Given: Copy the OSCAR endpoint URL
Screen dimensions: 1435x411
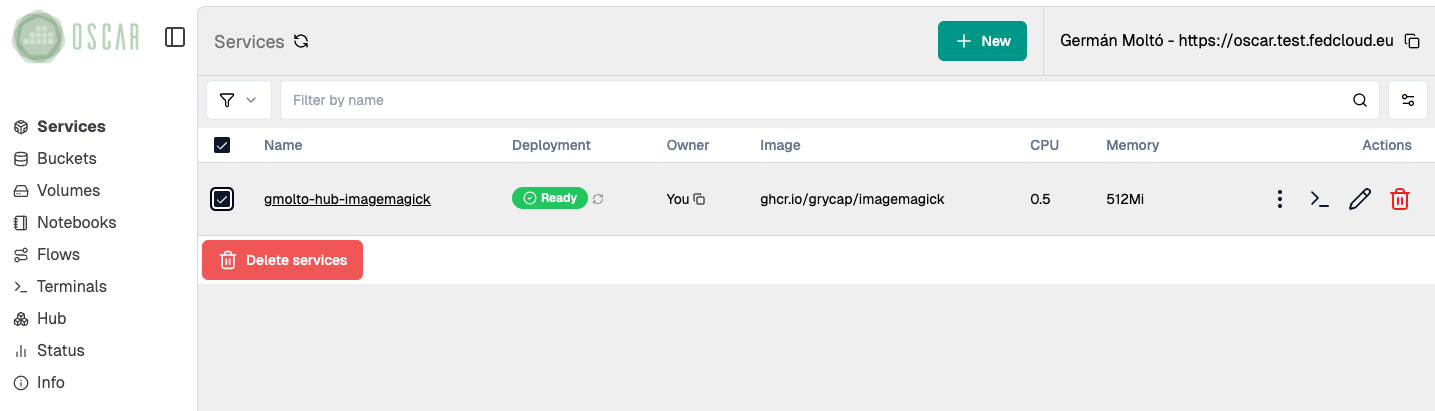Looking at the screenshot, I should point(1412,41).
